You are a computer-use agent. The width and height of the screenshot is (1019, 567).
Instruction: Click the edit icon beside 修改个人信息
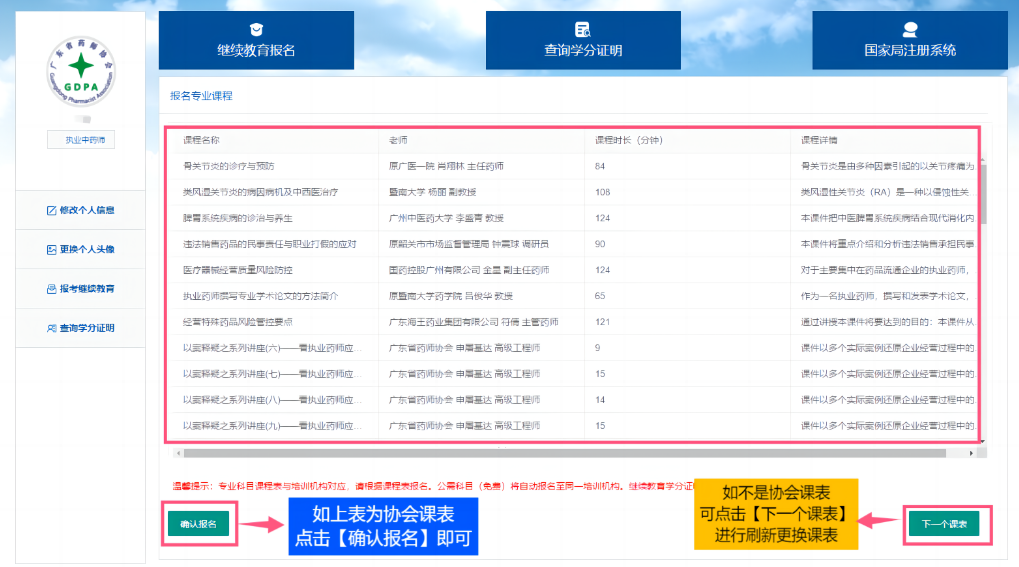tap(52, 211)
